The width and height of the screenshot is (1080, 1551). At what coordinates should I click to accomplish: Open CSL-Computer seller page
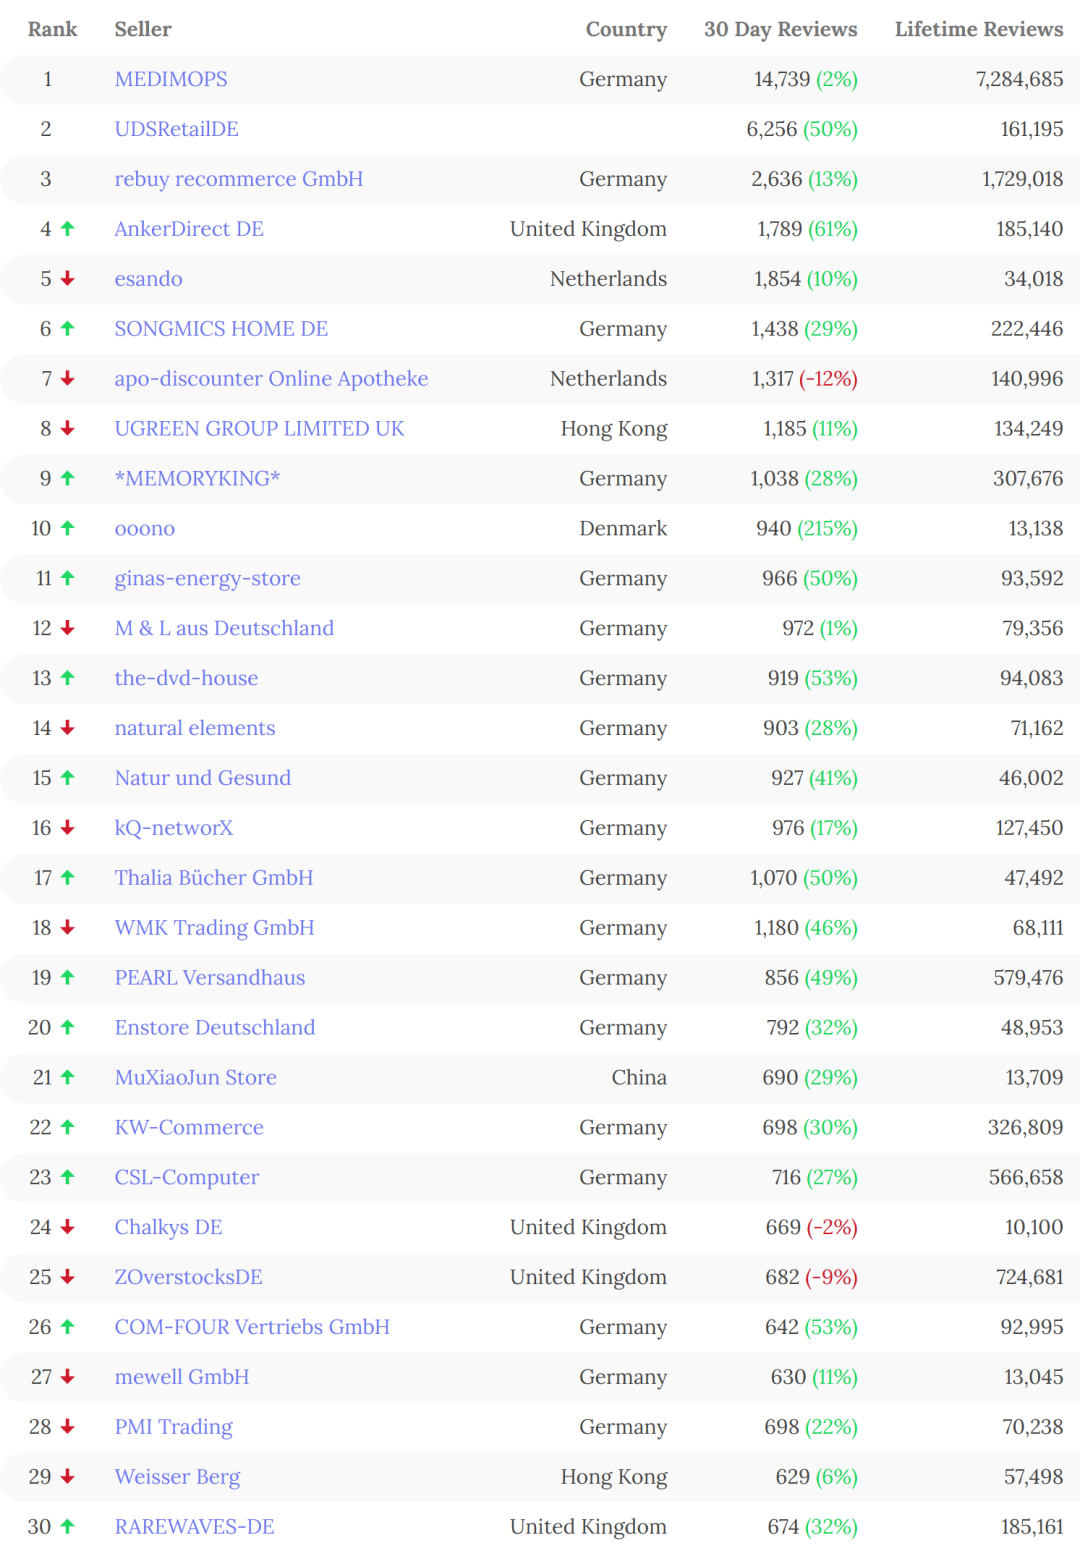coord(187,1178)
